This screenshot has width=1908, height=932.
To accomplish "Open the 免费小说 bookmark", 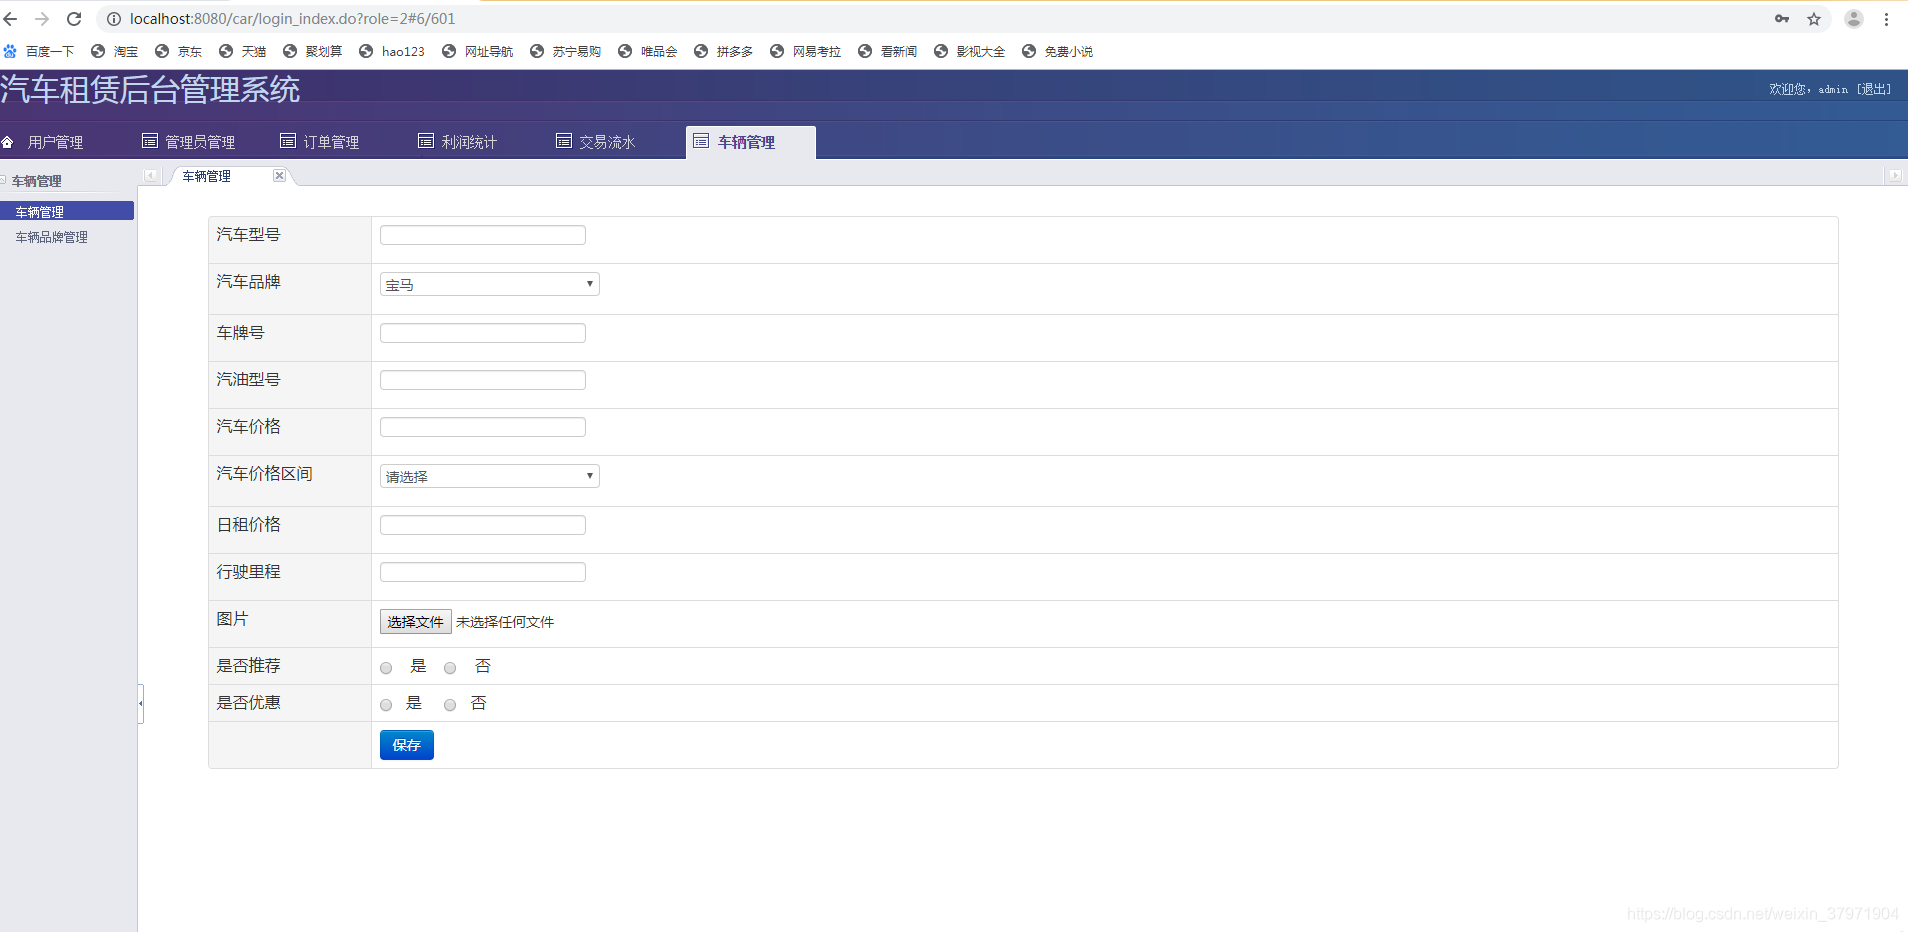I will [x=1057, y=51].
